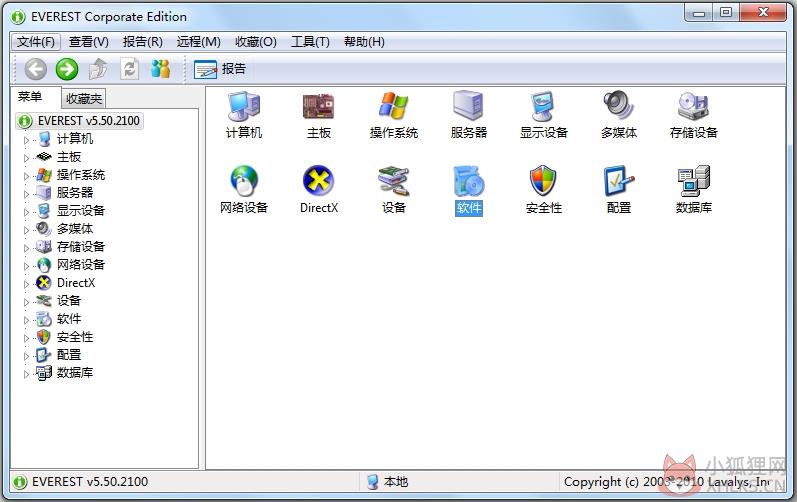Switch to the 收藏夹 tab

click(84, 99)
